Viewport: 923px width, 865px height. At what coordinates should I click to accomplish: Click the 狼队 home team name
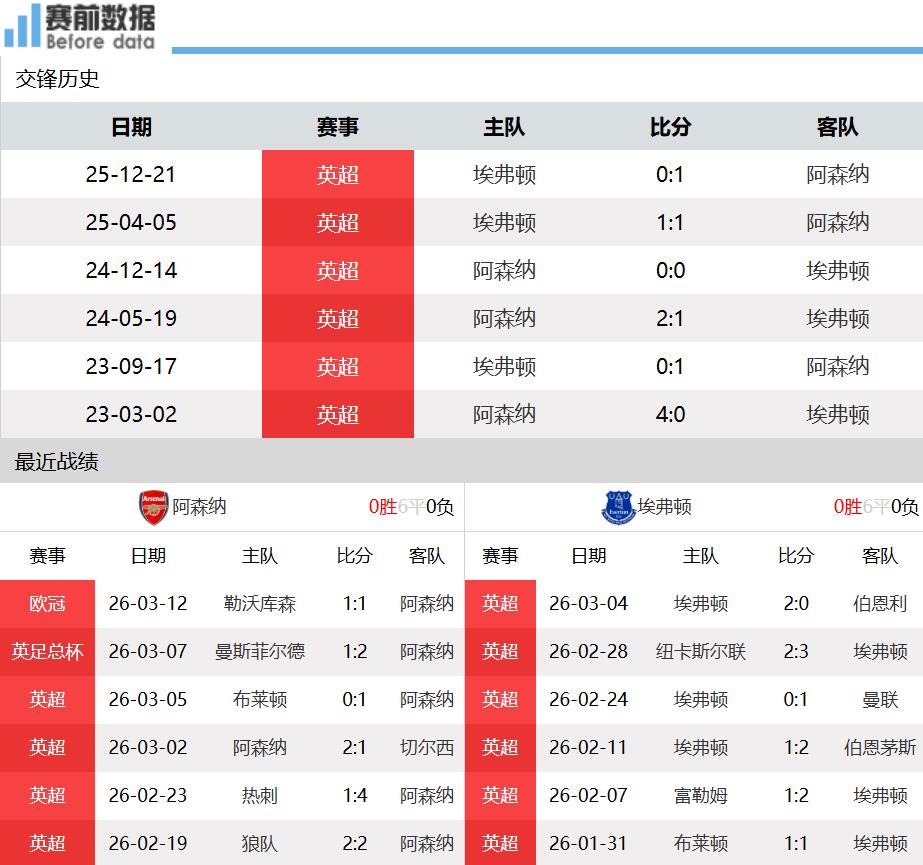[260, 844]
